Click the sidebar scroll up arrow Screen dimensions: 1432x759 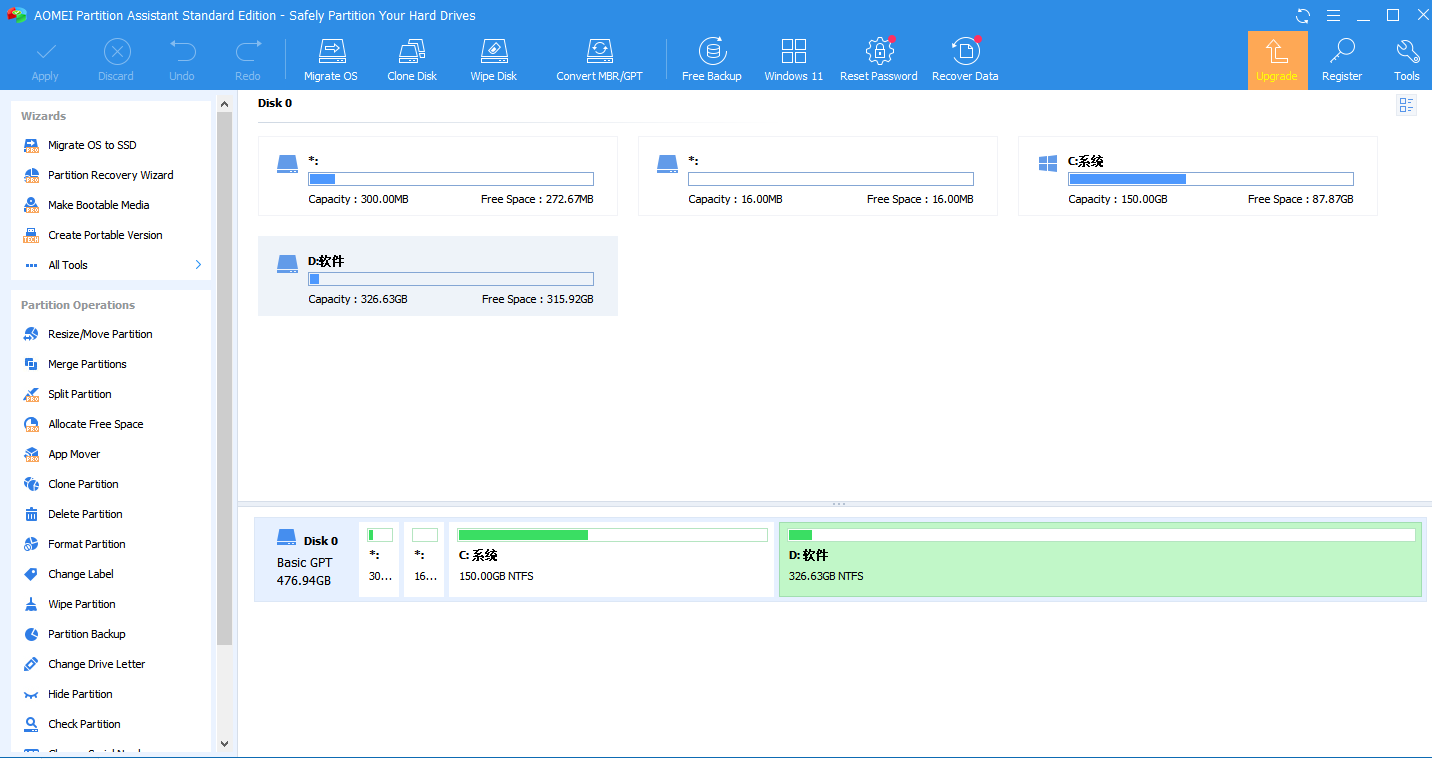[224, 102]
